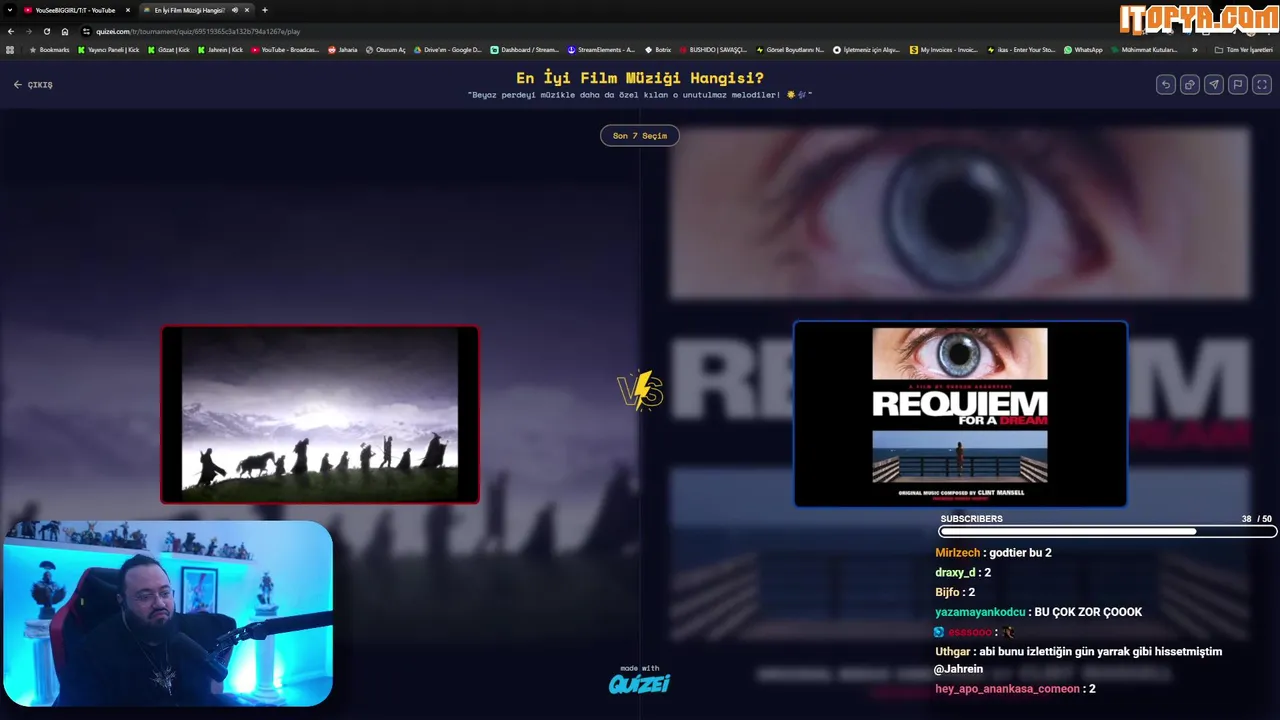This screenshot has width=1280, height=720.
Task: Open Tüm Yer İşaretleri folder
Action: (1244, 49)
